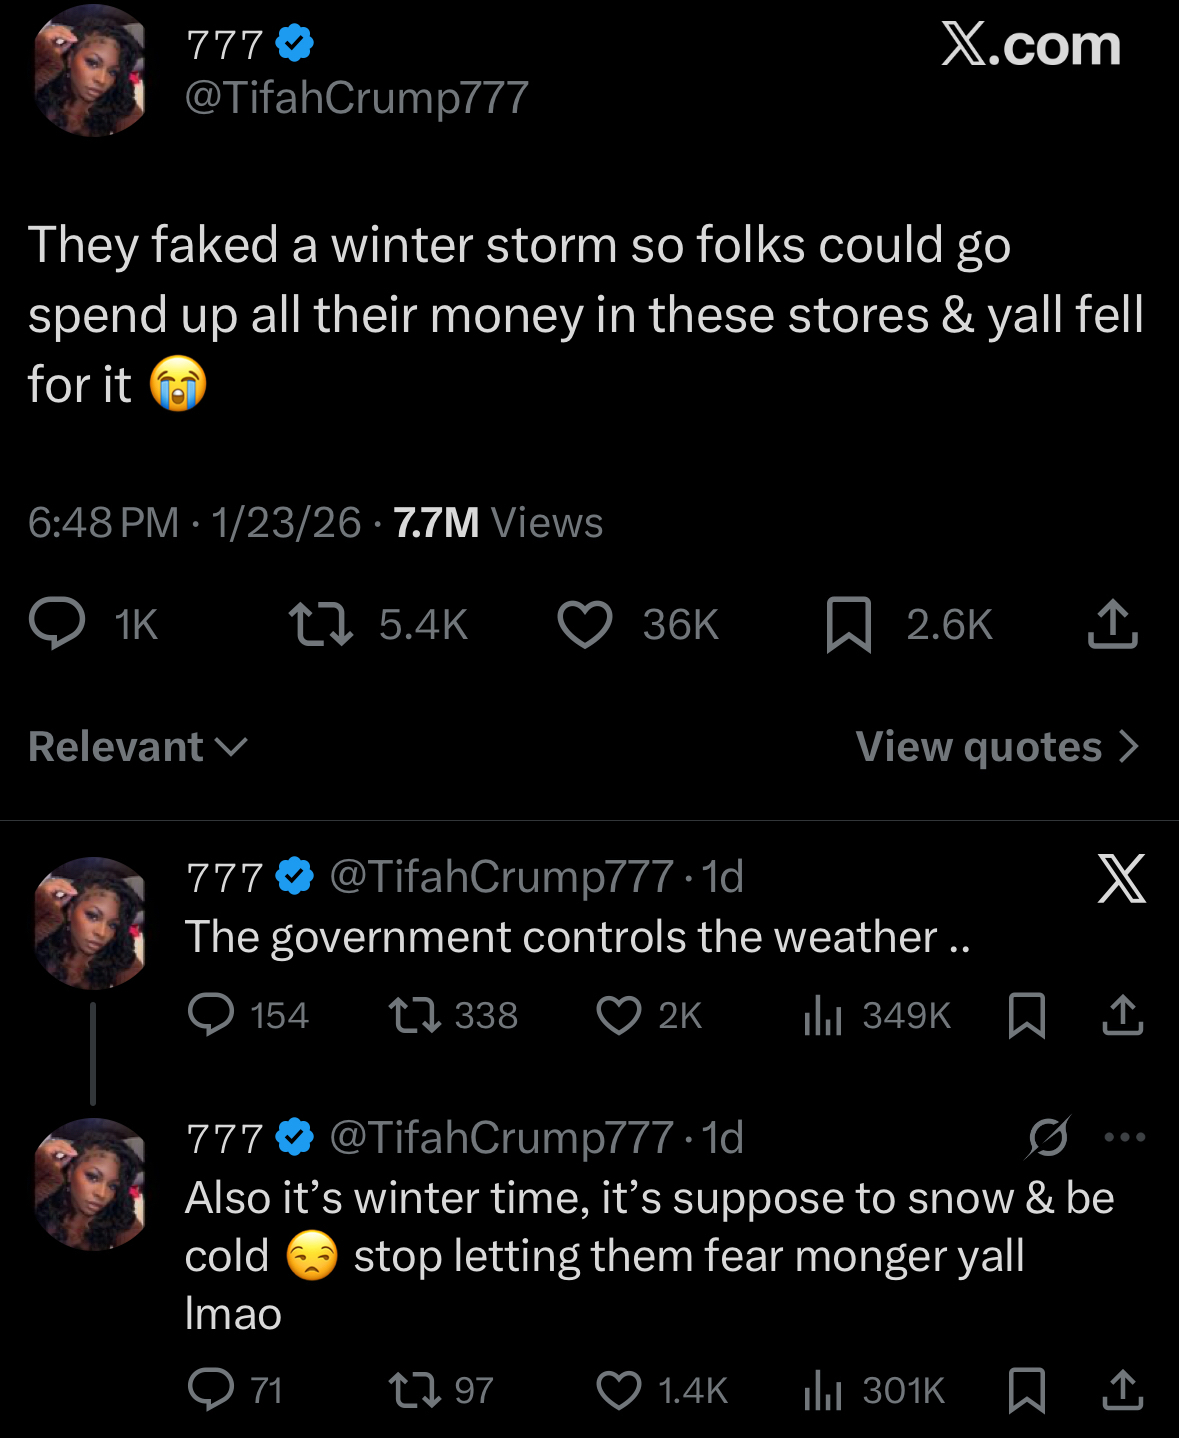This screenshot has width=1179, height=1438.
Task: Repost the main tweet with 5.4K reposts
Action: [x=320, y=624]
